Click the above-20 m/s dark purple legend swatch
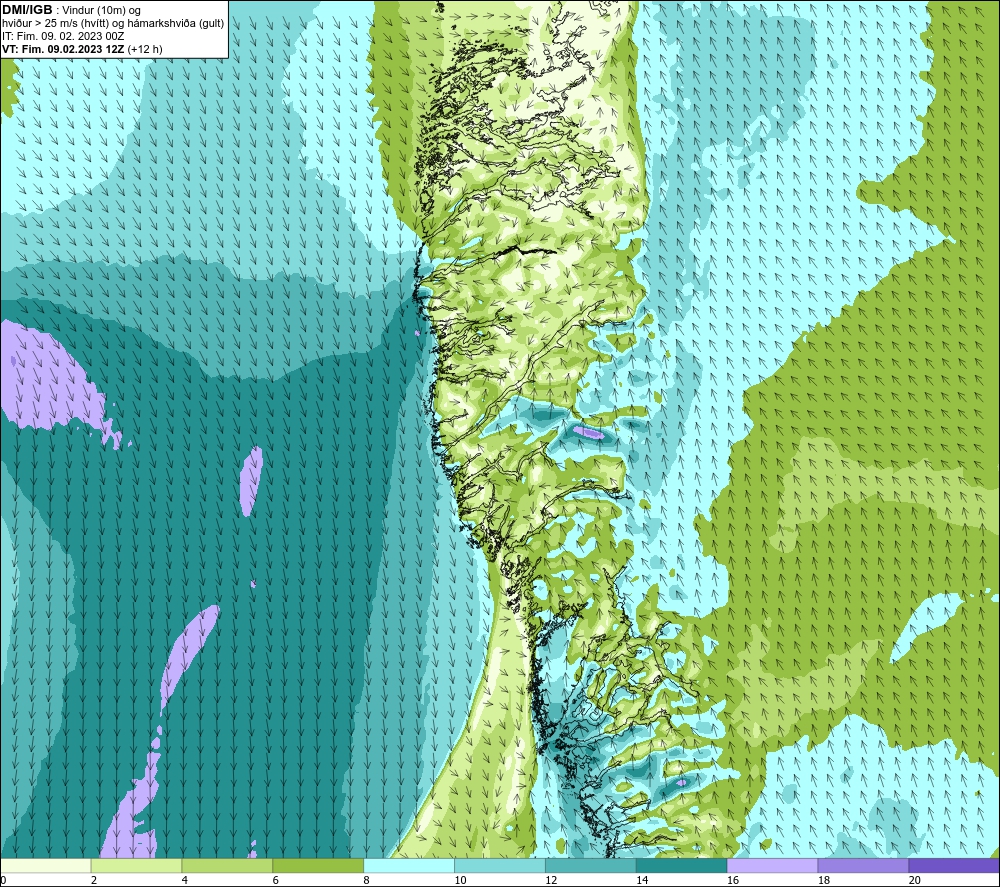Screen dimensions: 1000x887 (x=954, y=866)
